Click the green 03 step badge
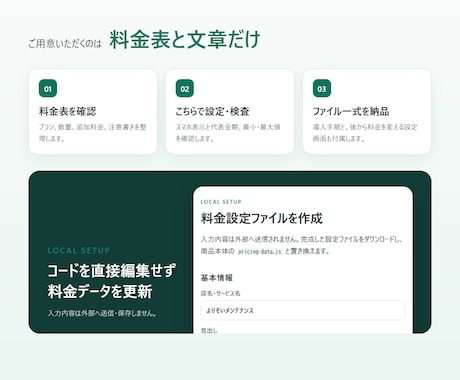 click(x=322, y=88)
